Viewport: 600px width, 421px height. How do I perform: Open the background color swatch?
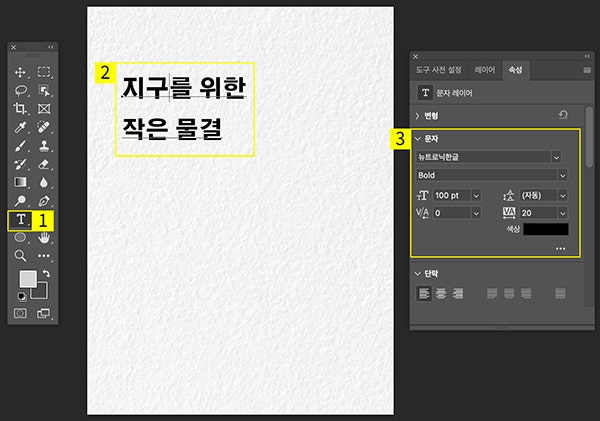click(x=41, y=292)
